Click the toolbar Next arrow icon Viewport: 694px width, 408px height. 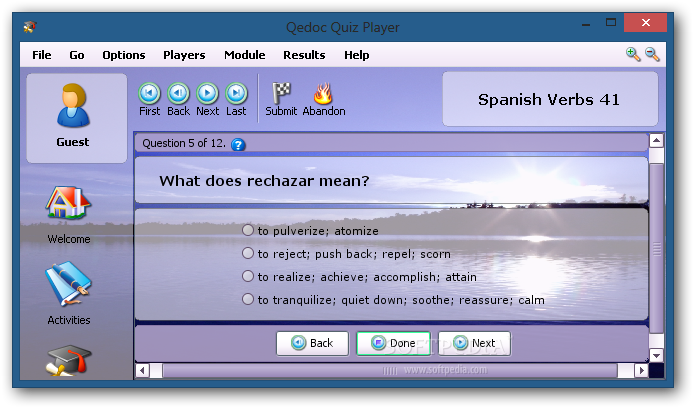208,93
